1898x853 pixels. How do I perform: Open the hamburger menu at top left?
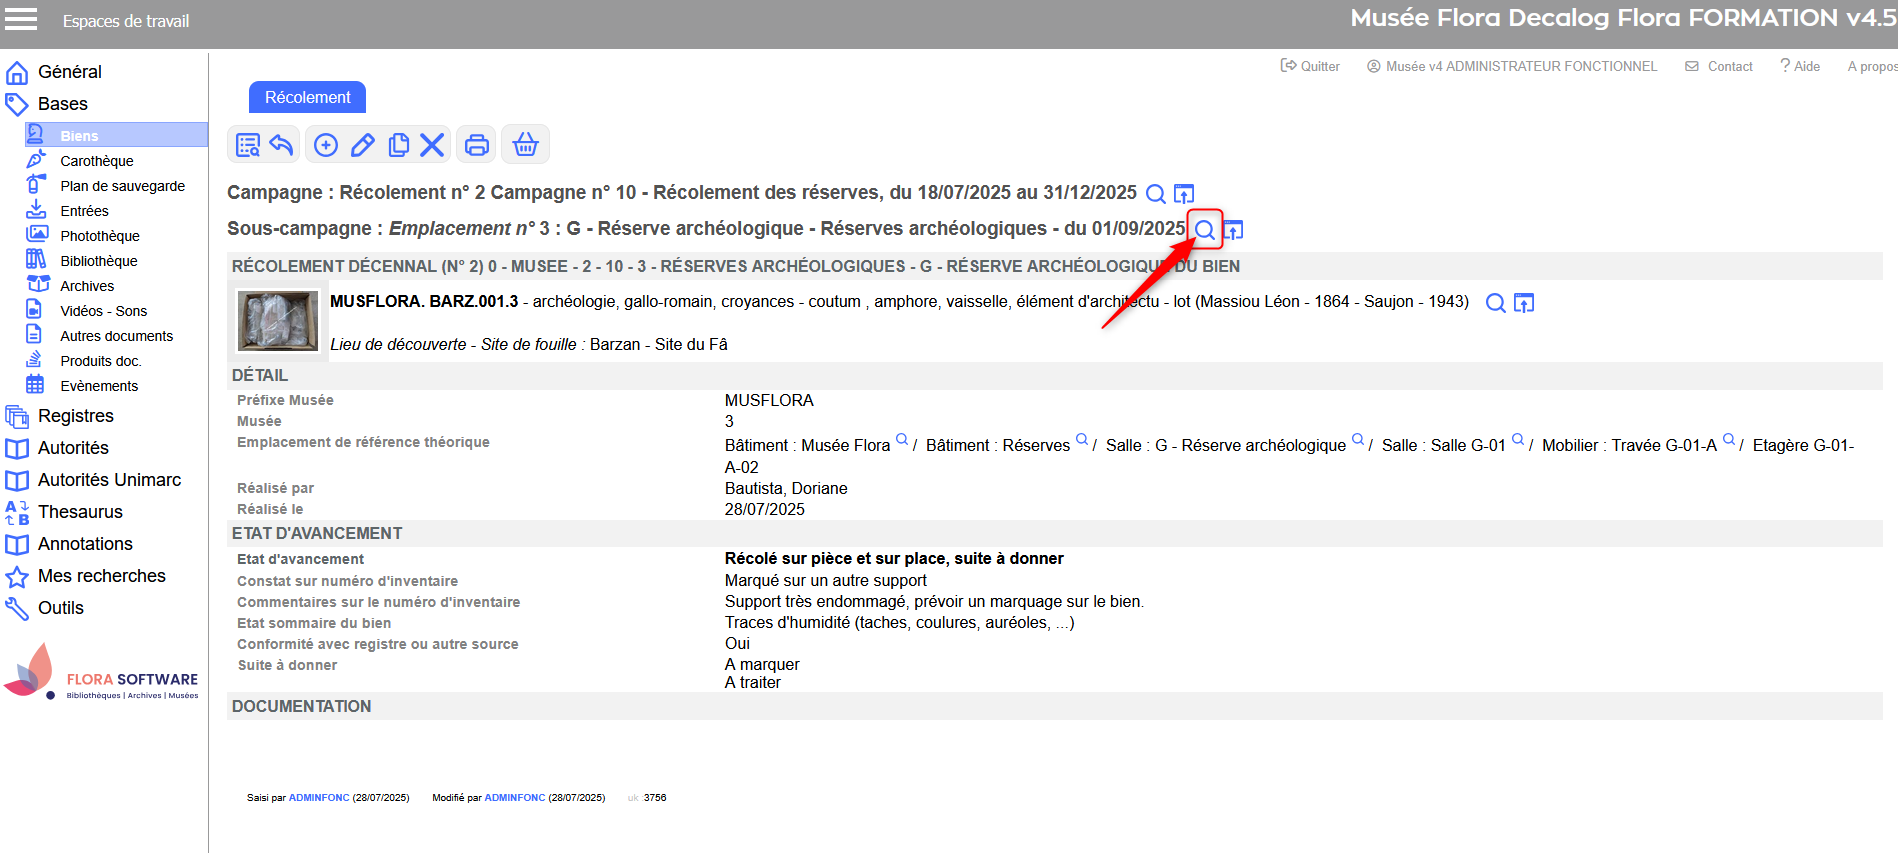(x=21, y=19)
